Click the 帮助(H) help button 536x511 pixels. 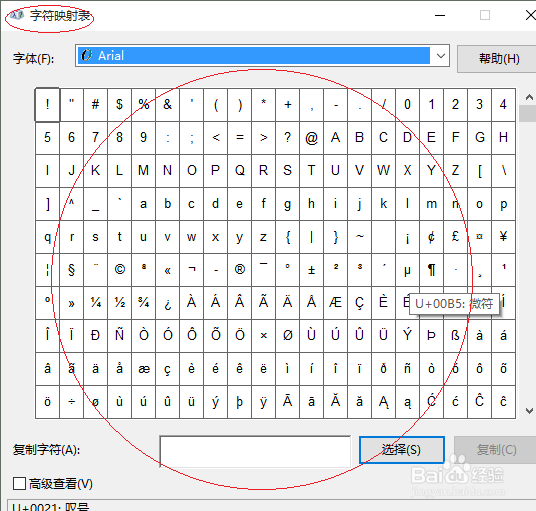pyautogui.click(x=498, y=59)
